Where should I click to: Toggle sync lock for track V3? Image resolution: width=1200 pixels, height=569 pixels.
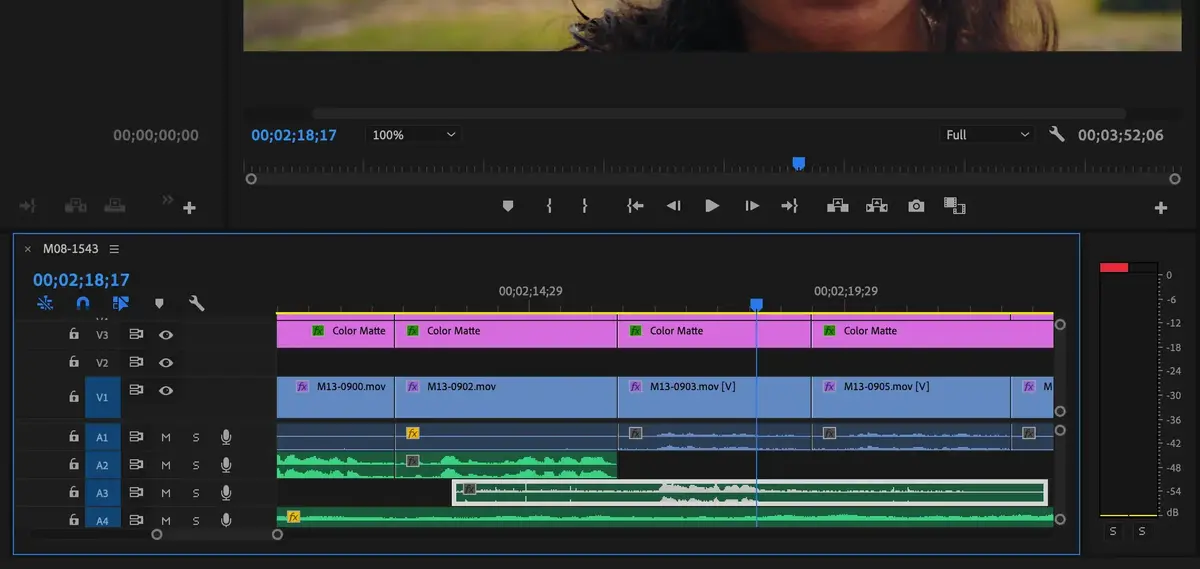click(x=137, y=335)
